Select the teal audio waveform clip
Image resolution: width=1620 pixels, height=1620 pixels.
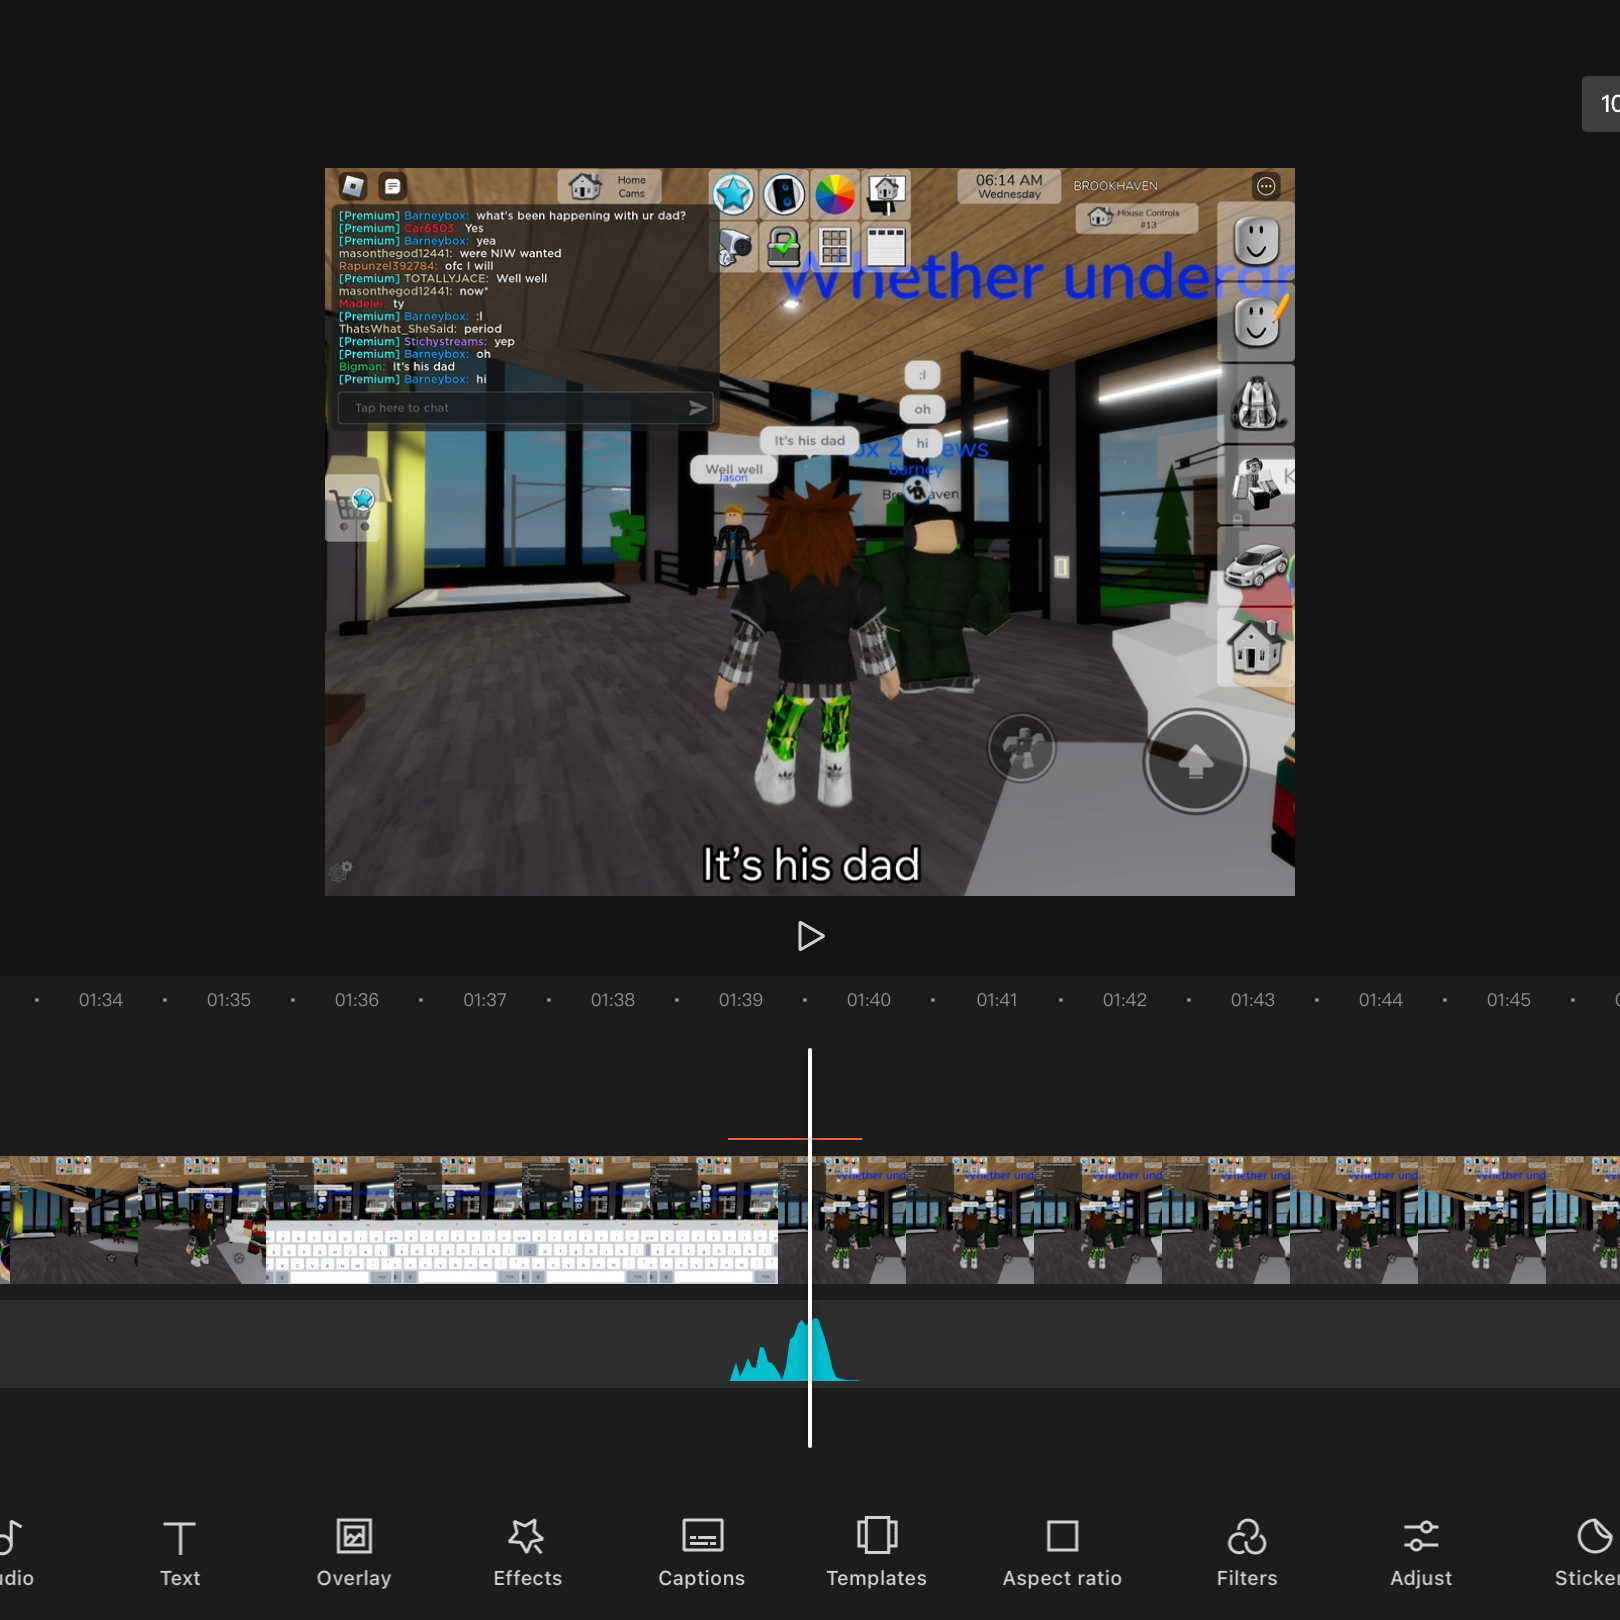click(x=794, y=1350)
